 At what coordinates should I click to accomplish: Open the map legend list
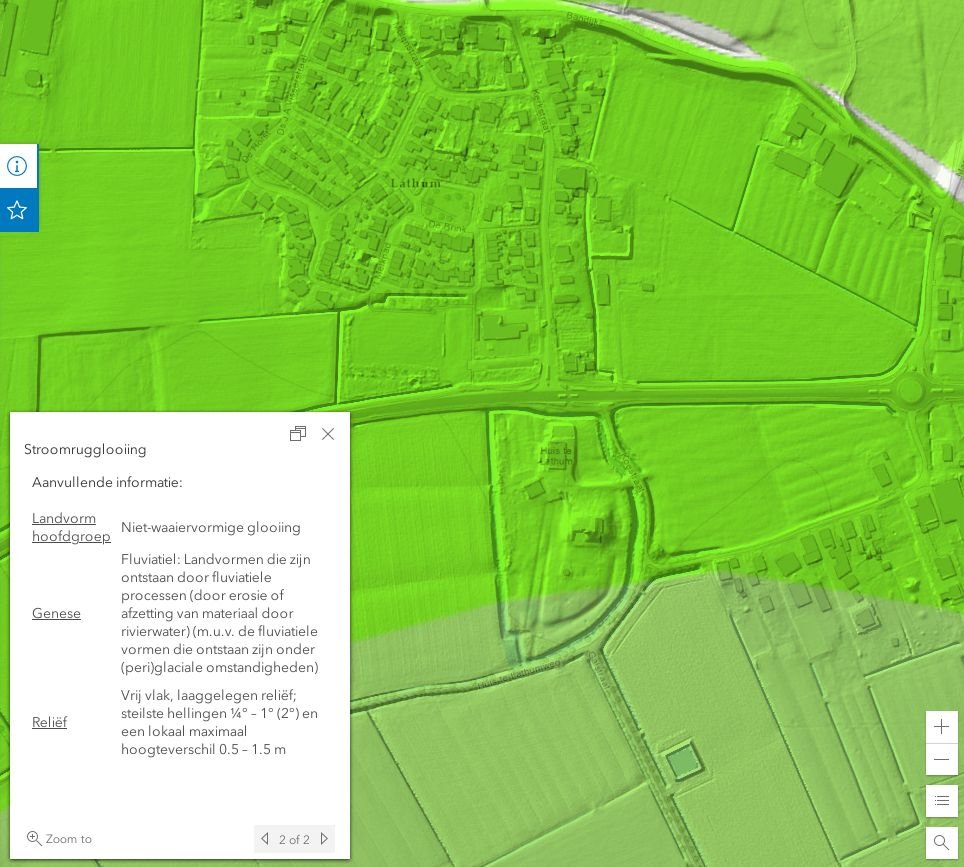(x=941, y=801)
